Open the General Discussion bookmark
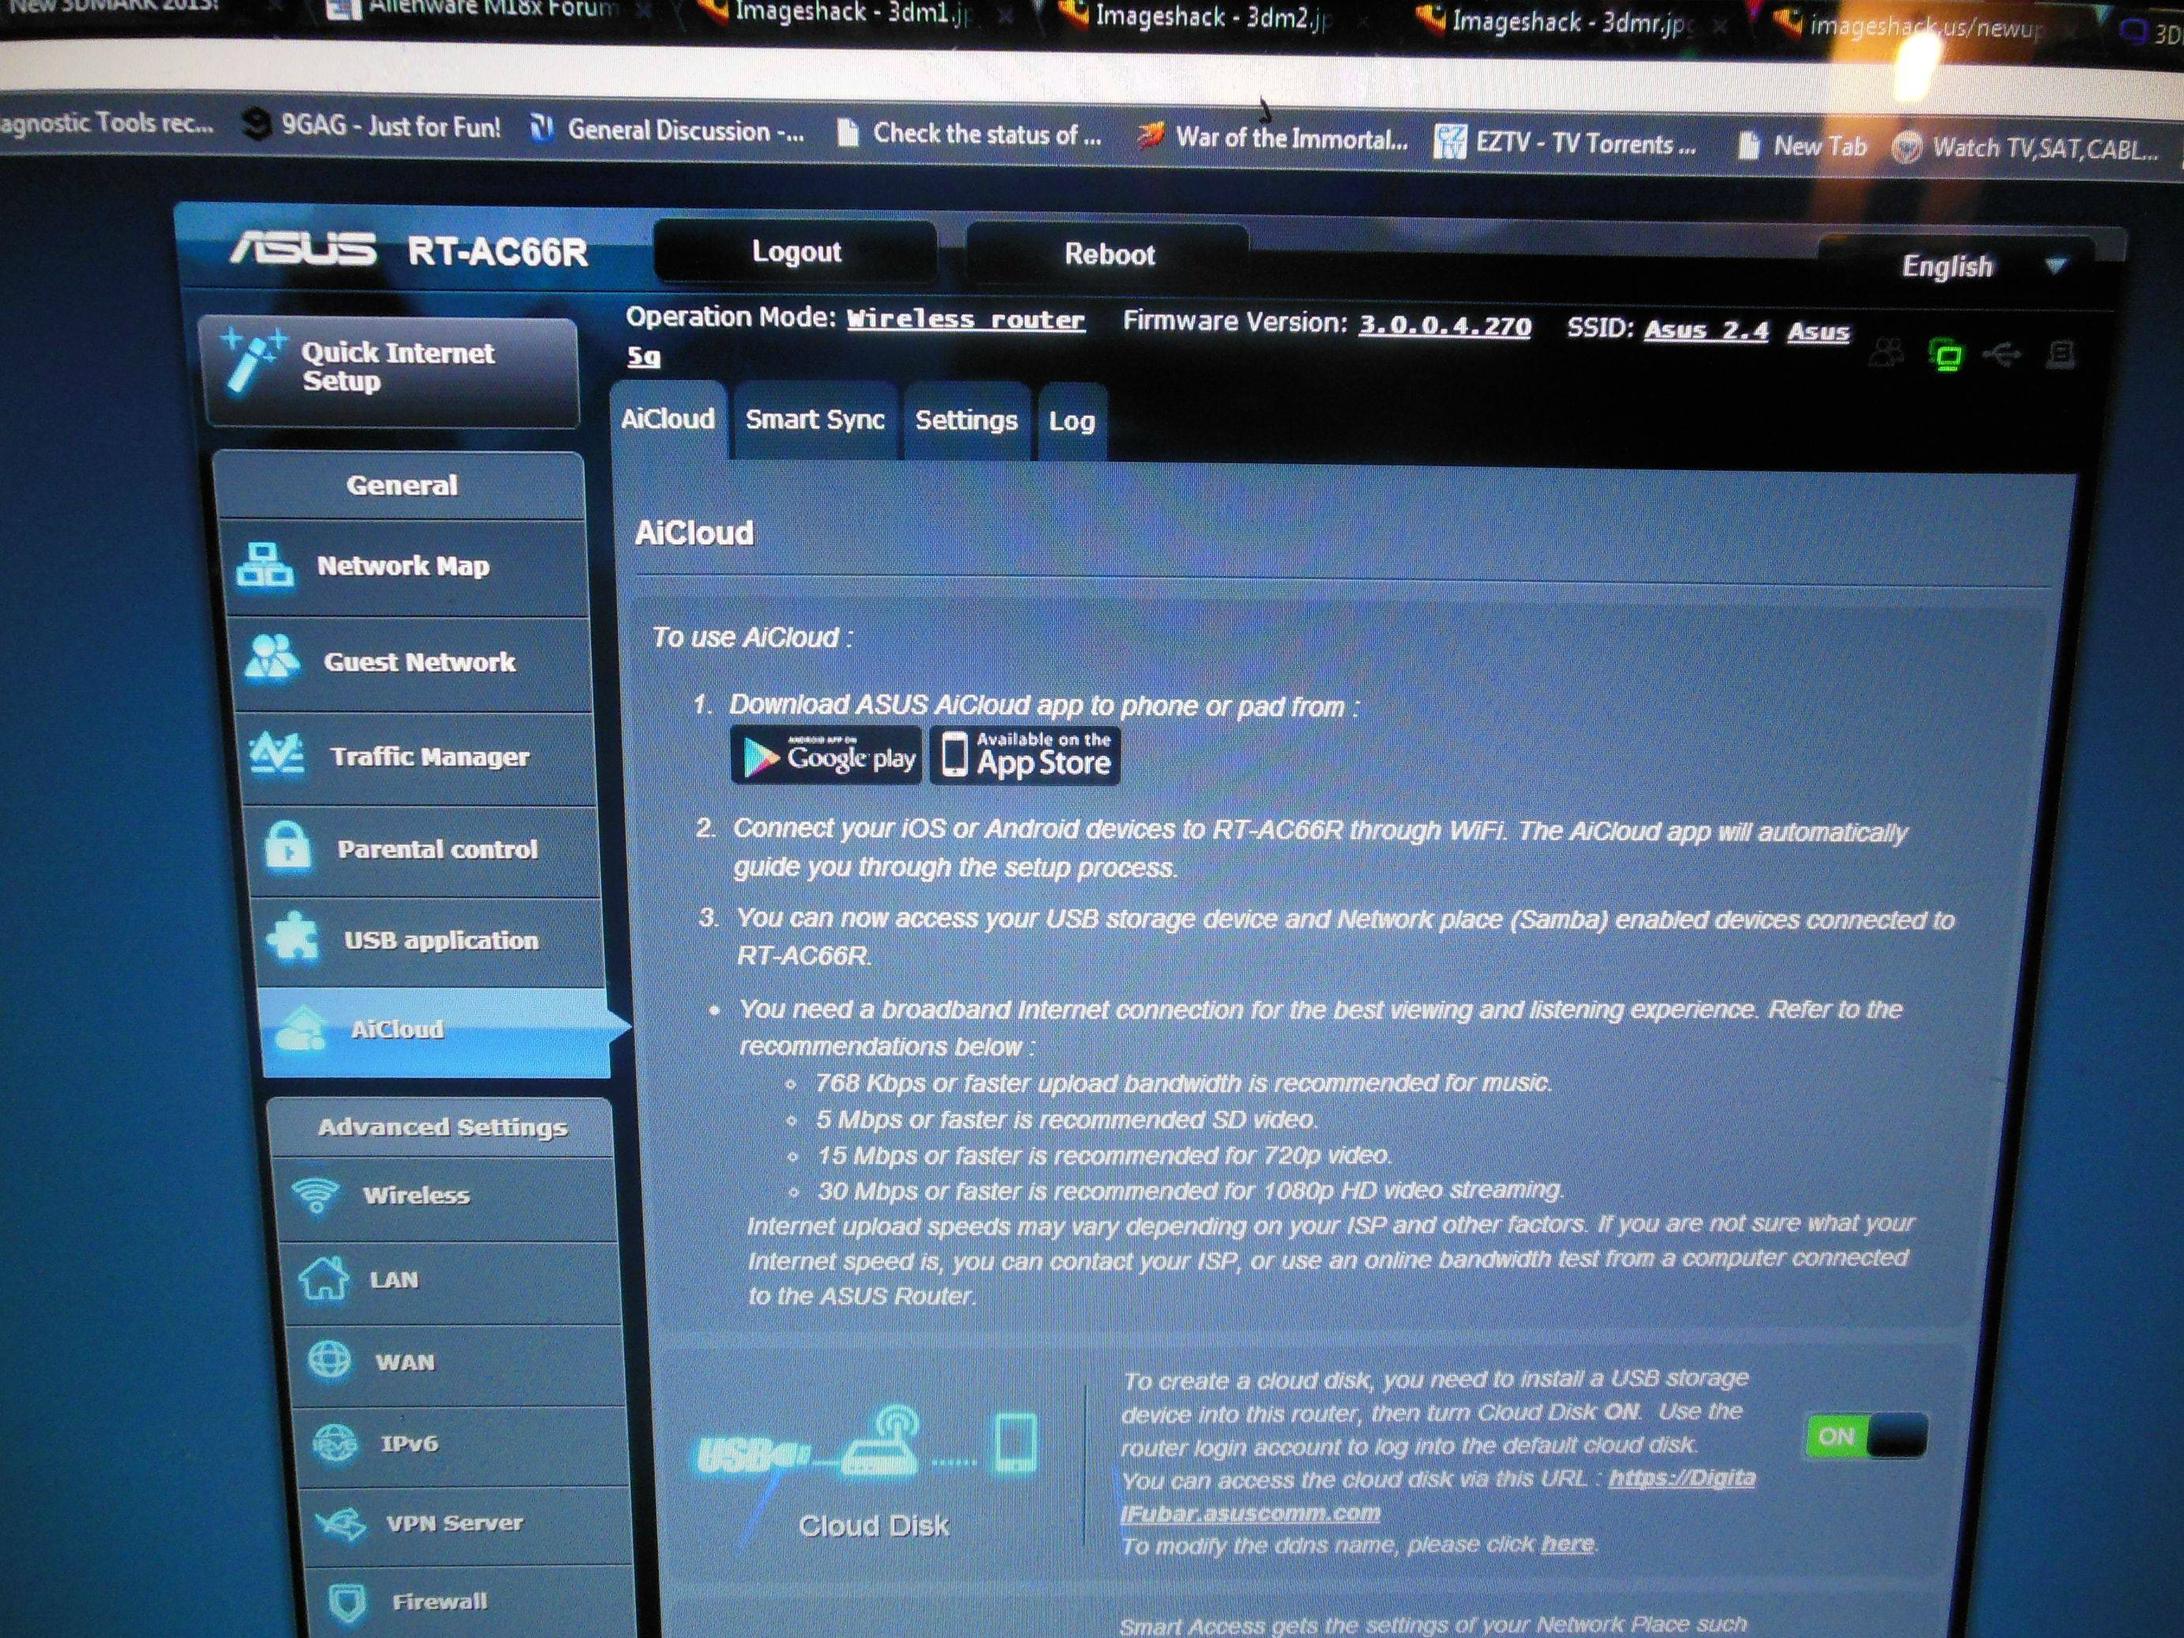This screenshot has width=2184, height=1638. 668,130
